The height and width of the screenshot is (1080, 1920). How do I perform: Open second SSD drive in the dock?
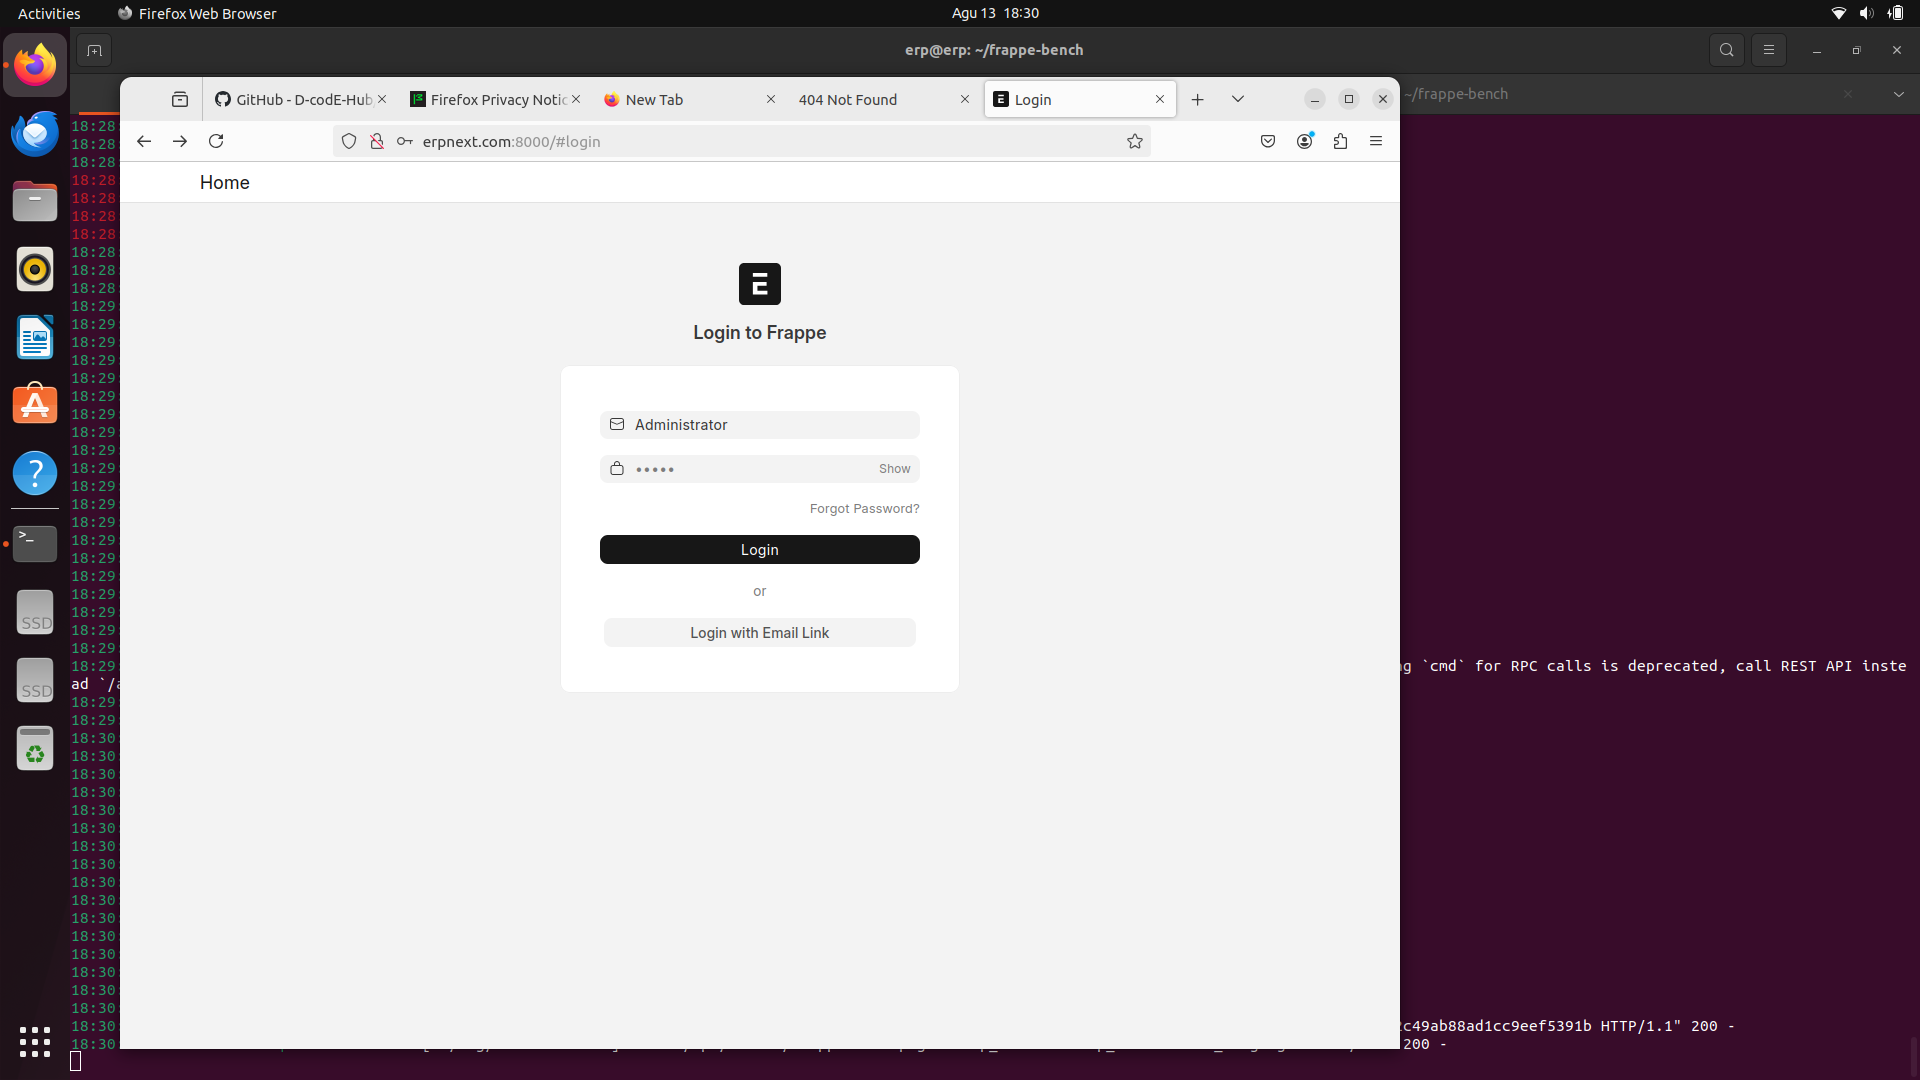[x=35, y=680]
